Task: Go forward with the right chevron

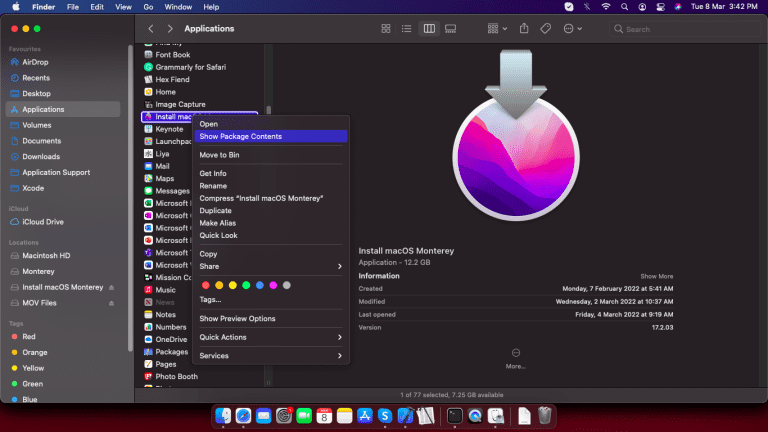Action: (170, 29)
